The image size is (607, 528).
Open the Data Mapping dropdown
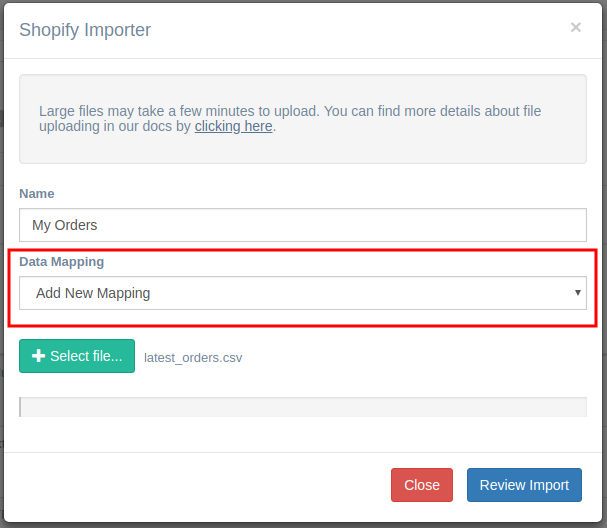pos(303,293)
